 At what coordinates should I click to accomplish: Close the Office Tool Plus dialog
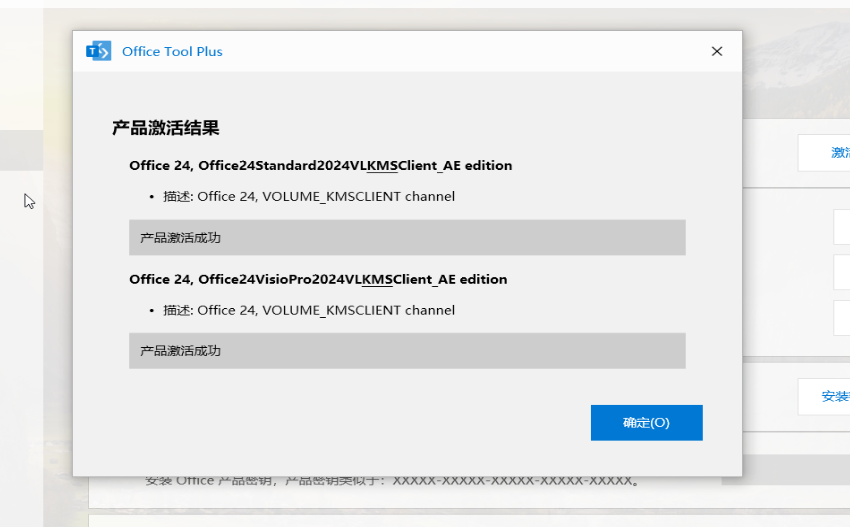(717, 51)
